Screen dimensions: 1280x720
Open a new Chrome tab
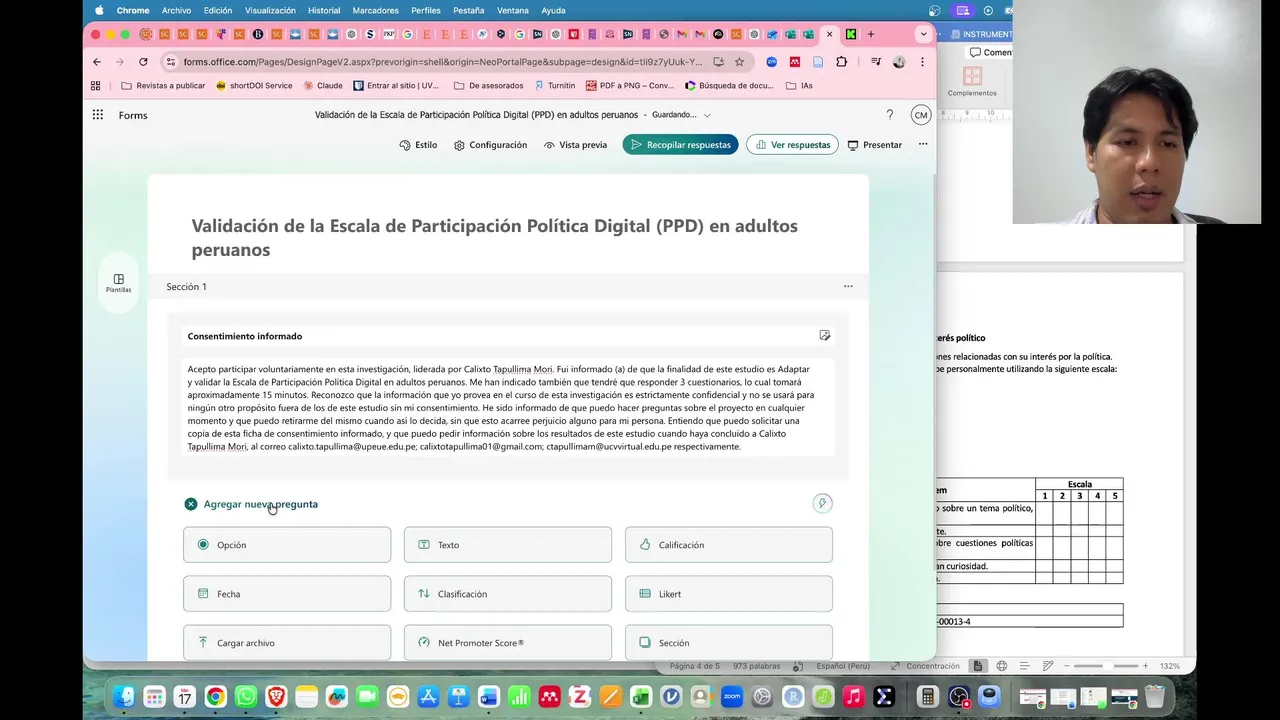tap(871, 34)
